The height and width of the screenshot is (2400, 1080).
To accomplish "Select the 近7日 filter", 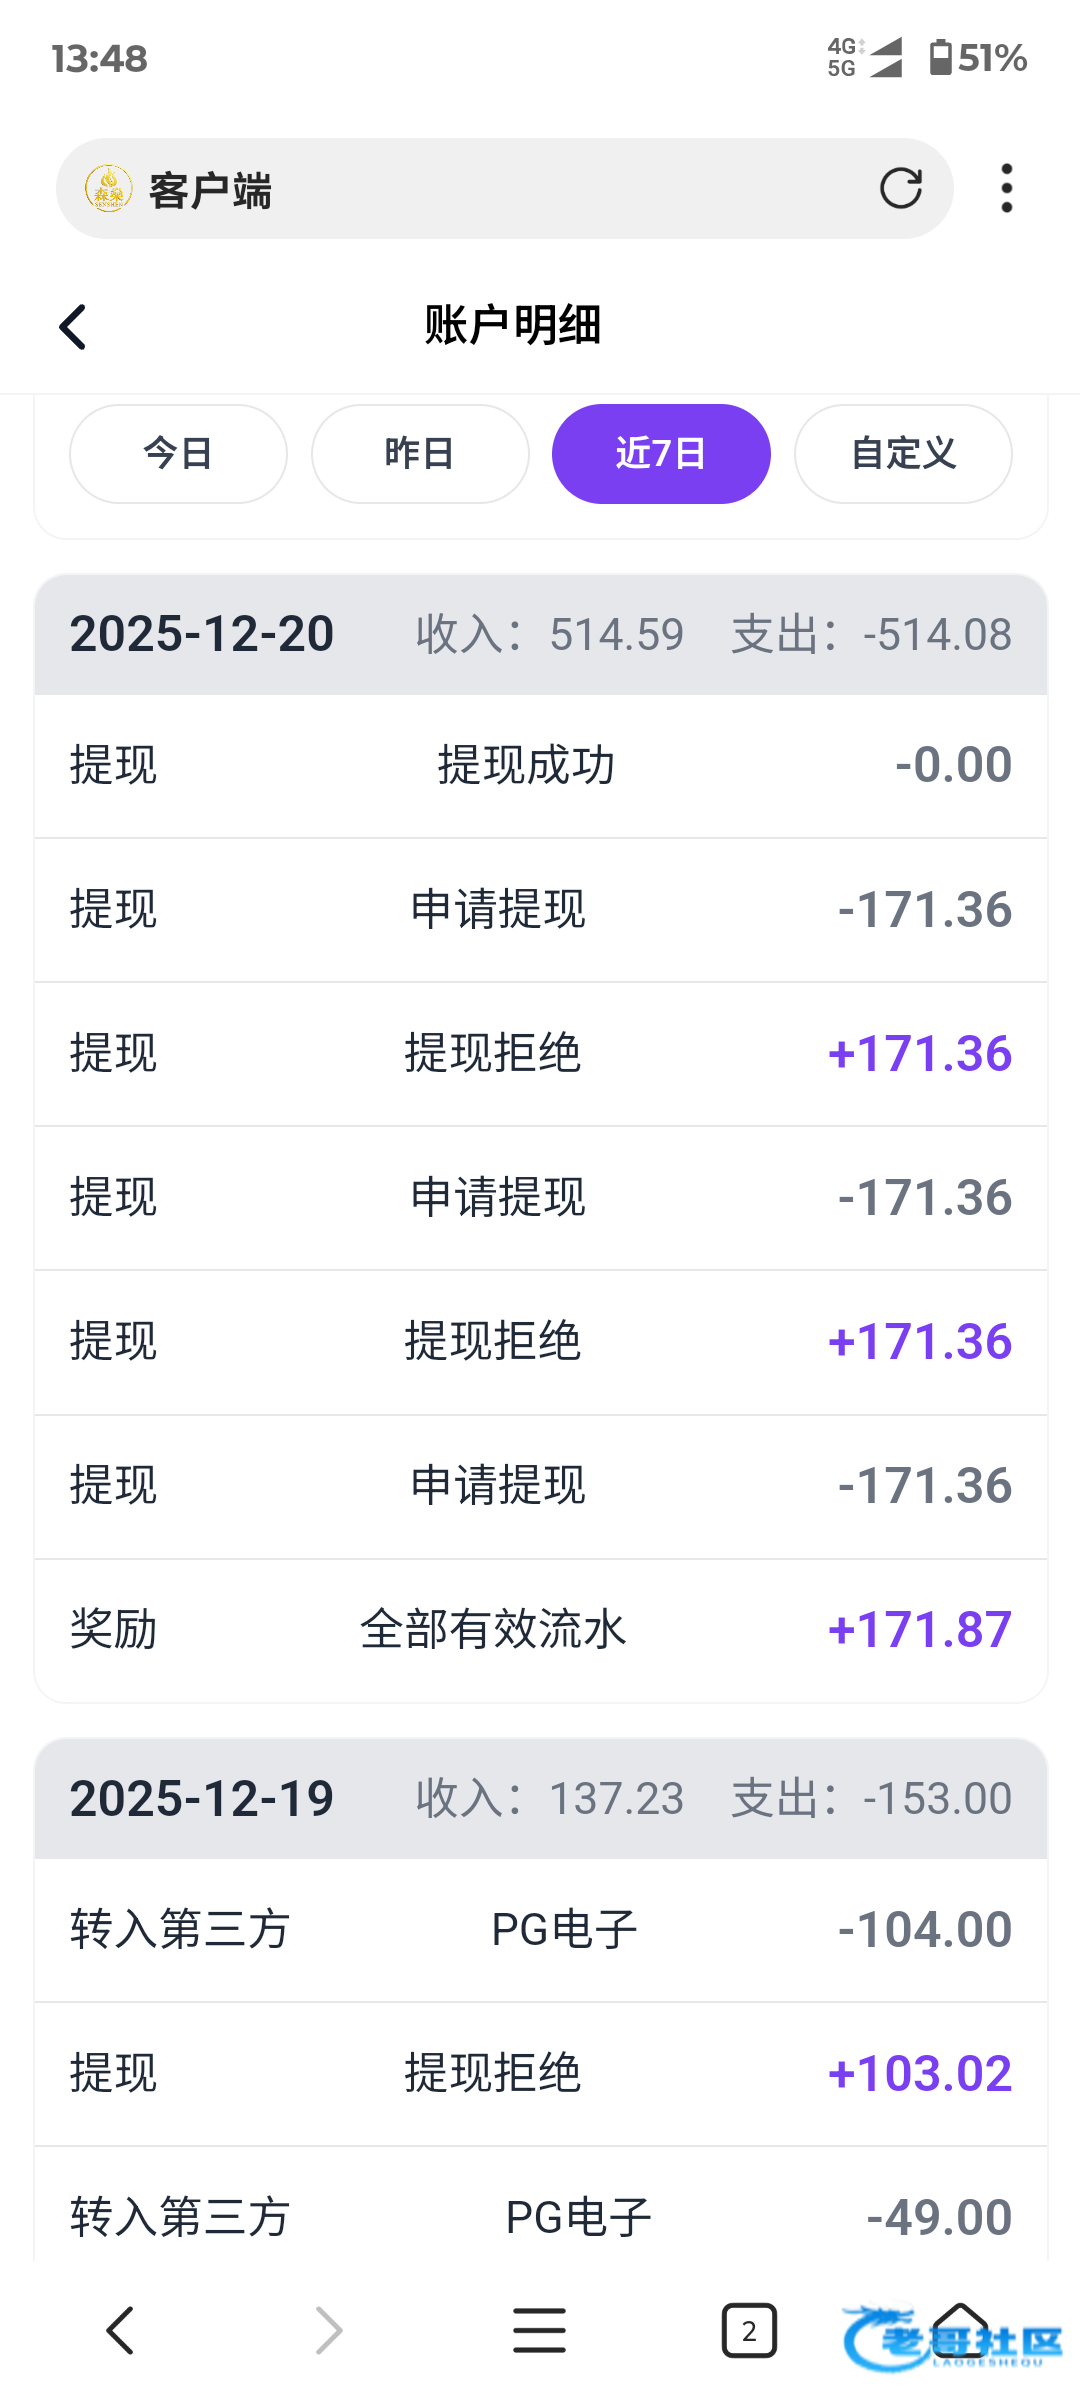I will pos(661,454).
